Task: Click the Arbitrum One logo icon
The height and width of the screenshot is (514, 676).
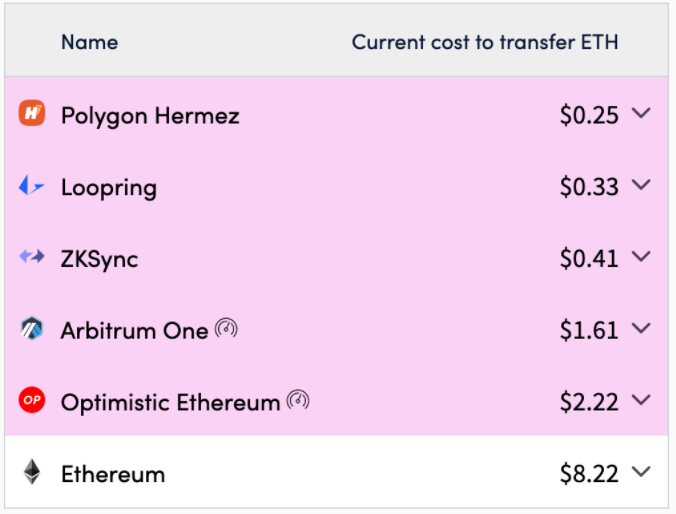Action: coord(31,329)
